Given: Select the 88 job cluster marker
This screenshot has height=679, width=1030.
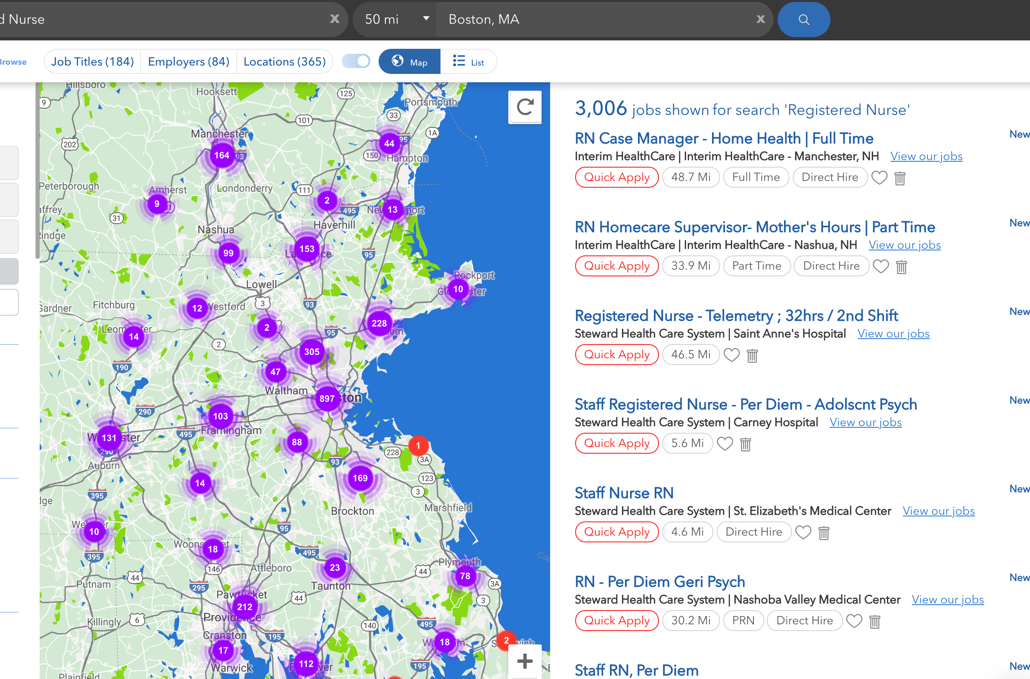Looking at the screenshot, I should click(x=297, y=442).
